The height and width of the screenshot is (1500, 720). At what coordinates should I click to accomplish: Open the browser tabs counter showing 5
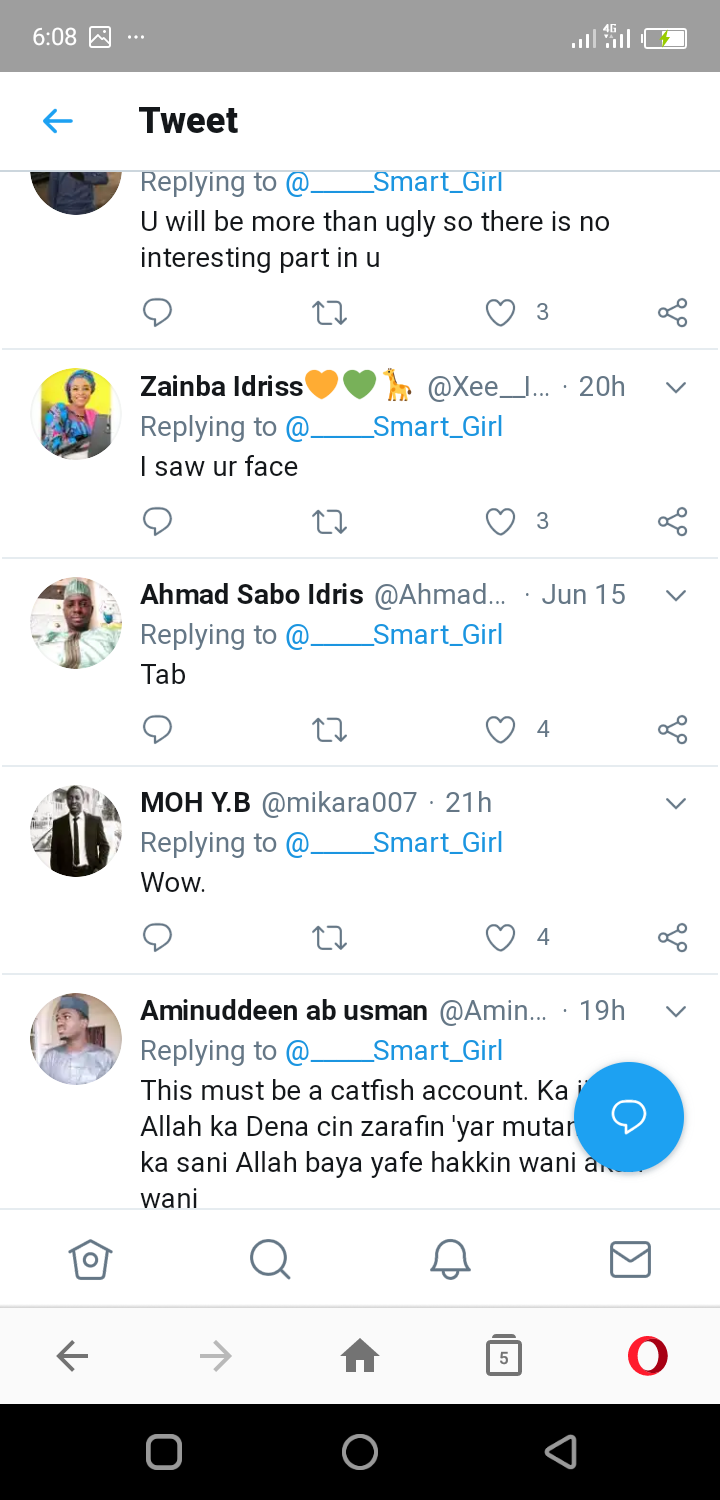point(504,1356)
